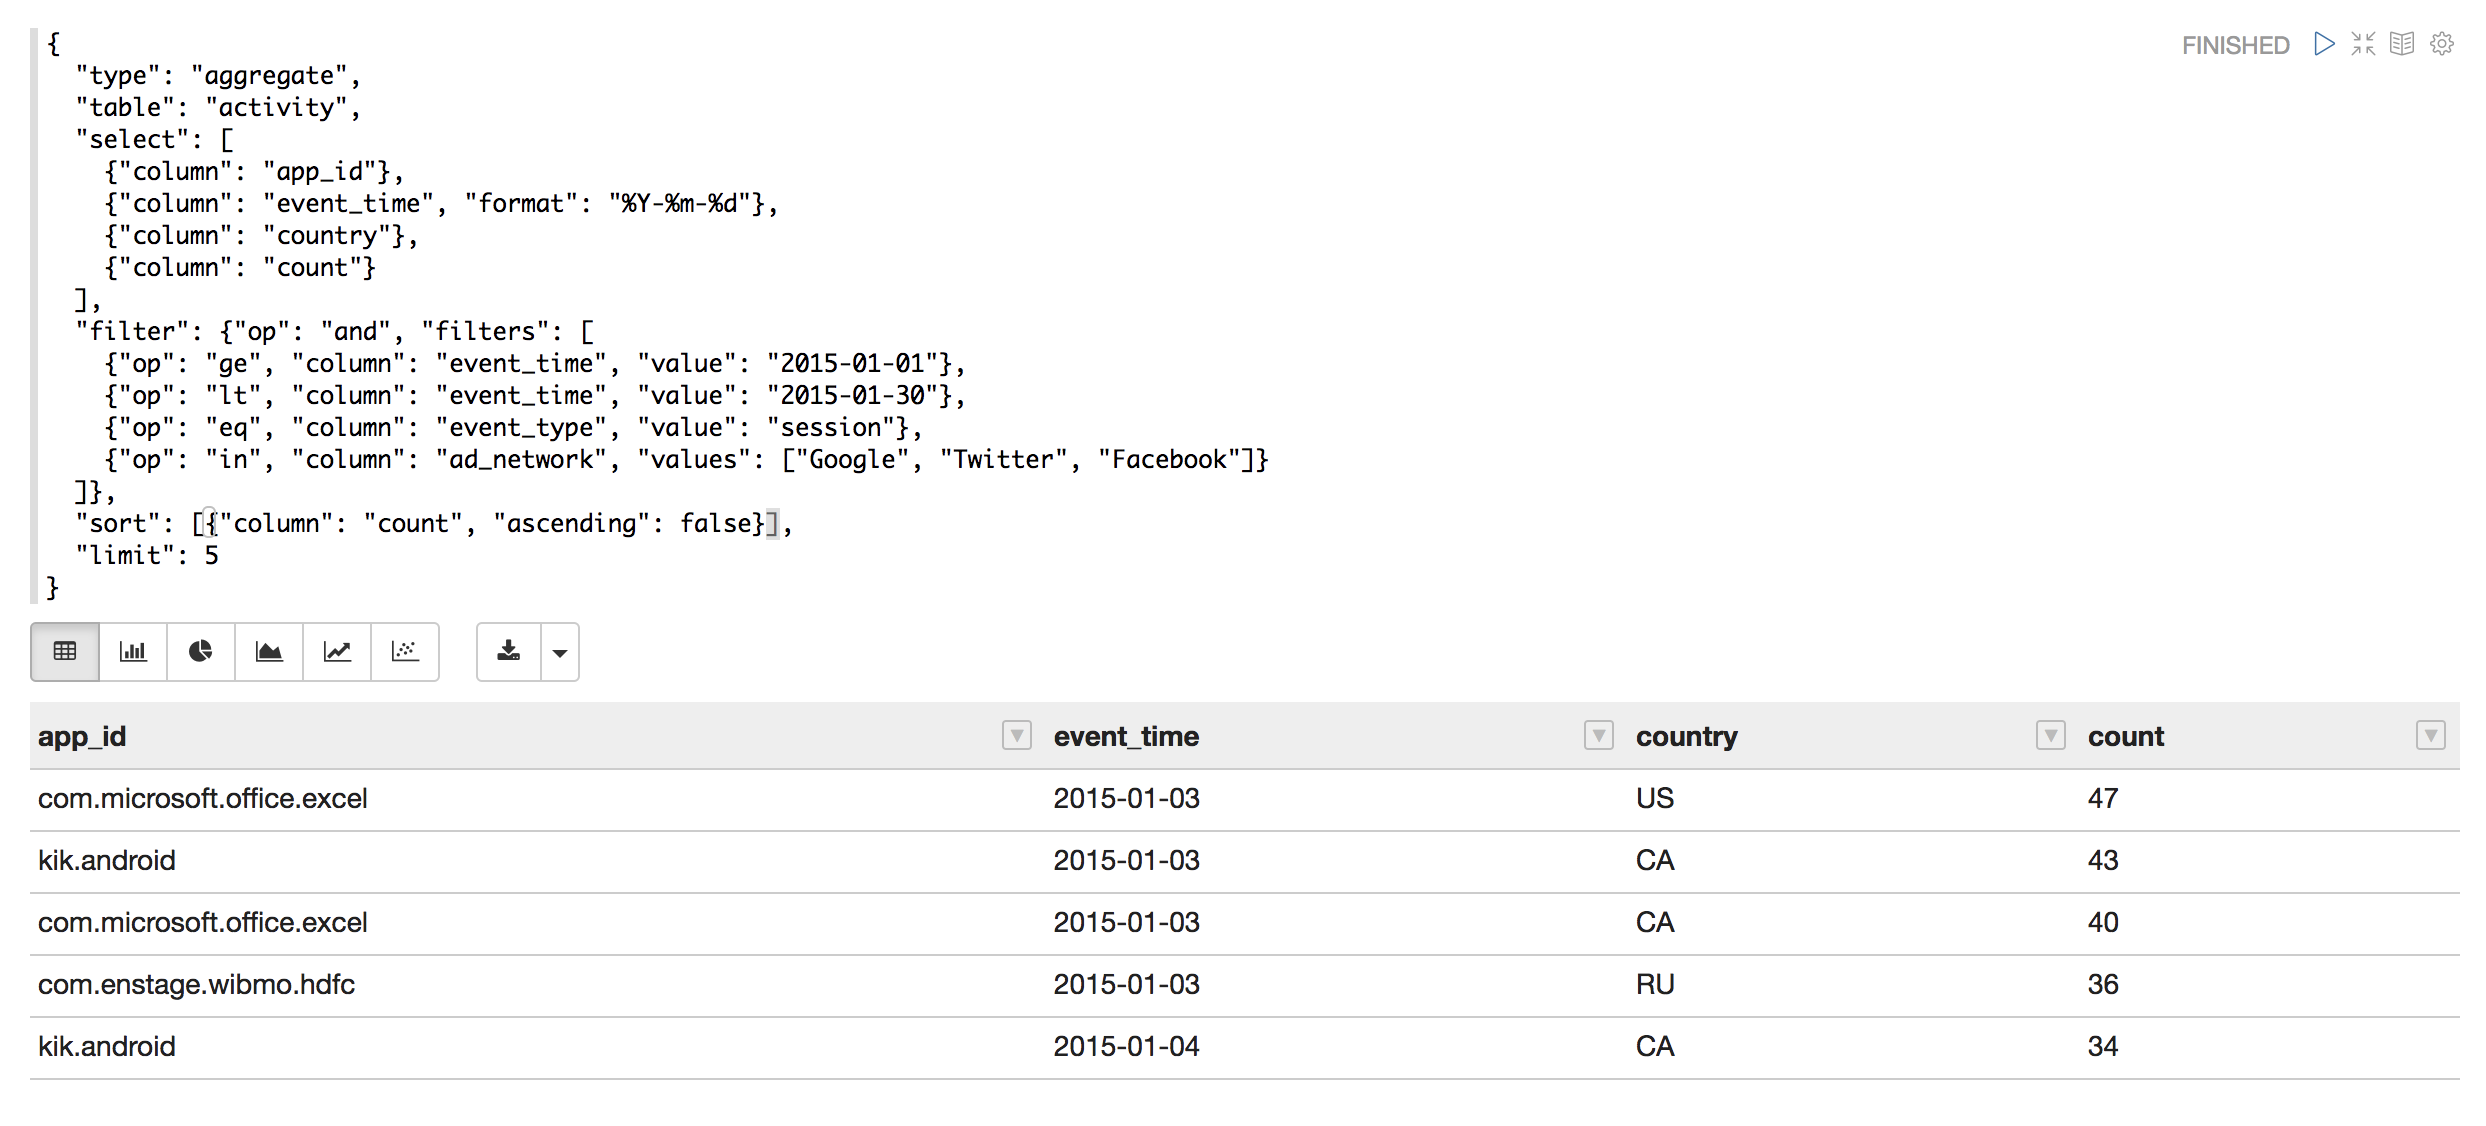Place cursor on "limit": 5 line
This screenshot has width=2486, height=1126.
[147, 556]
